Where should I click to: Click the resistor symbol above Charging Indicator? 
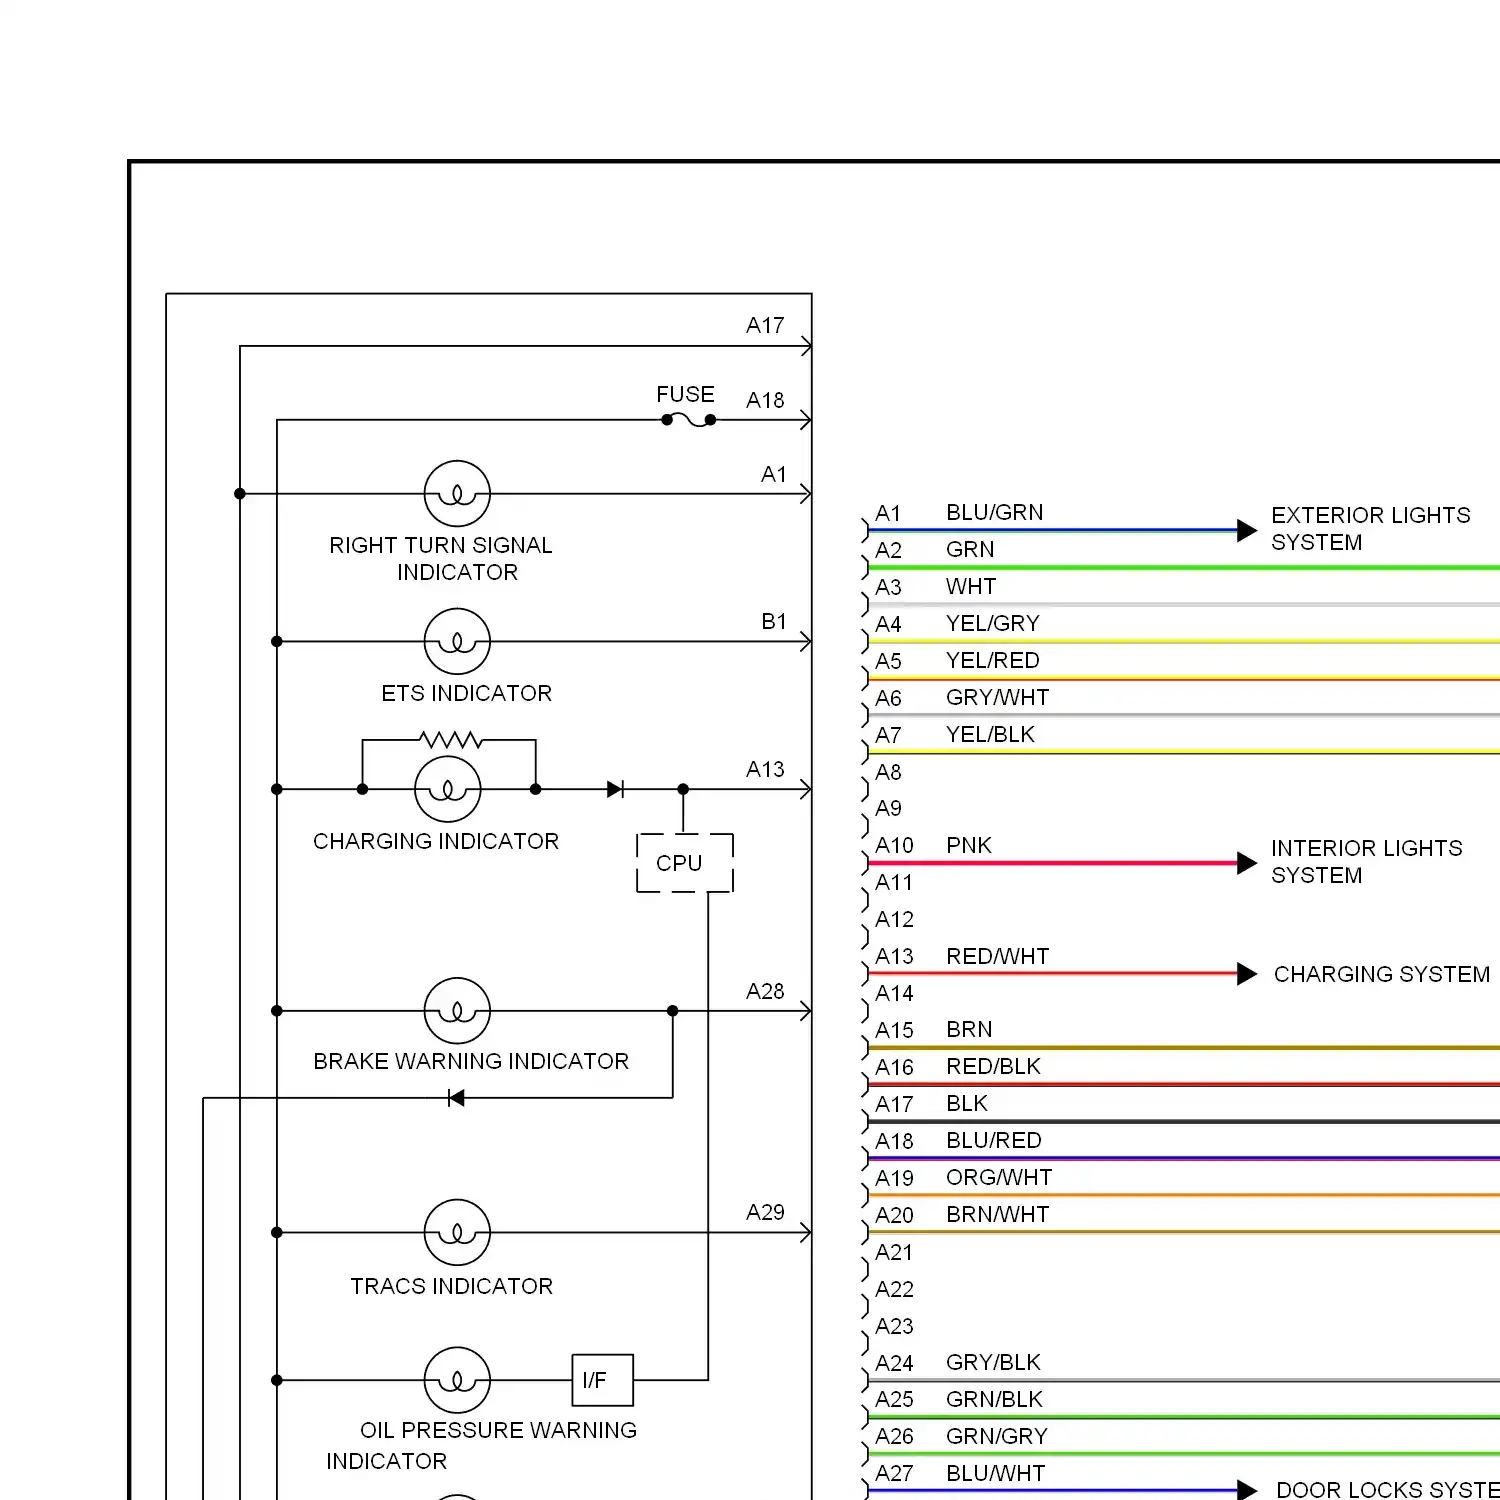click(451, 740)
